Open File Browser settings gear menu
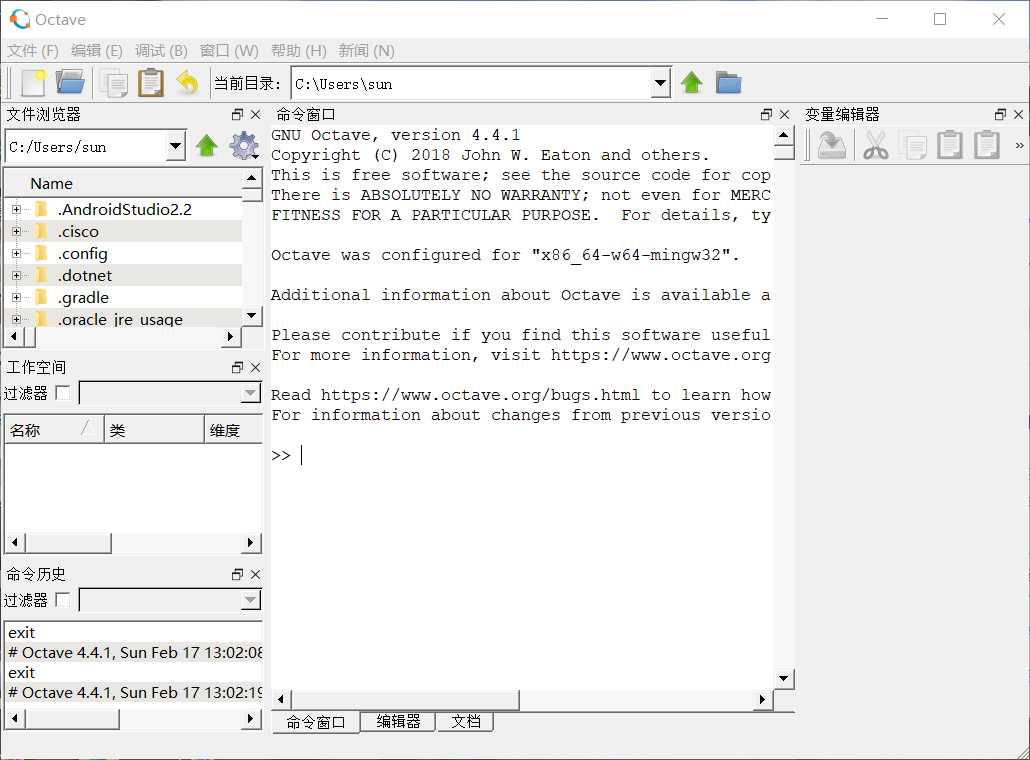Image resolution: width=1030 pixels, height=760 pixels. (244, 146)
